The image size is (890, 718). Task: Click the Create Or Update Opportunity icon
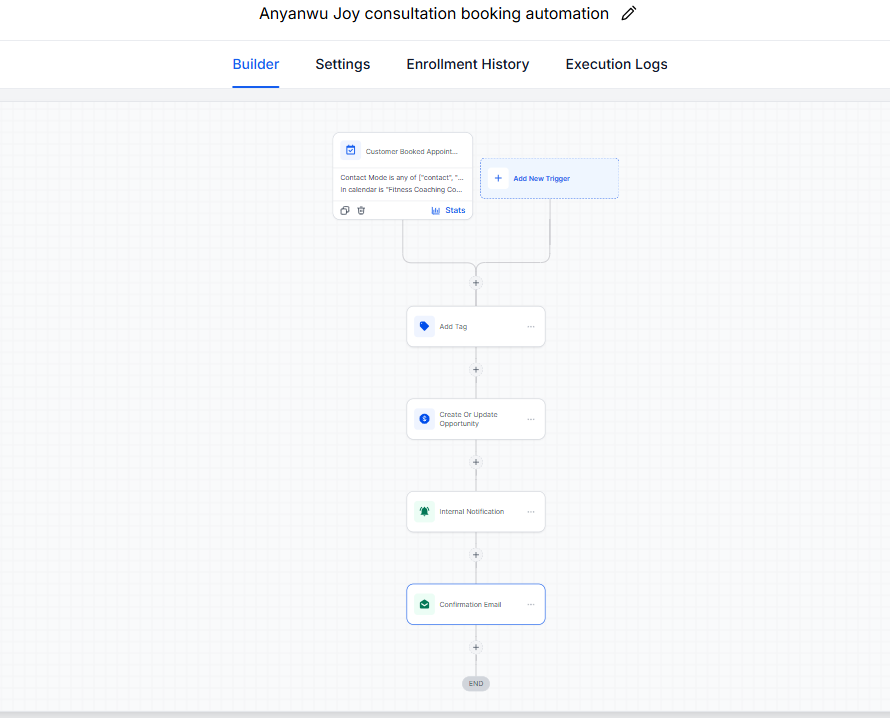(424, 419)
